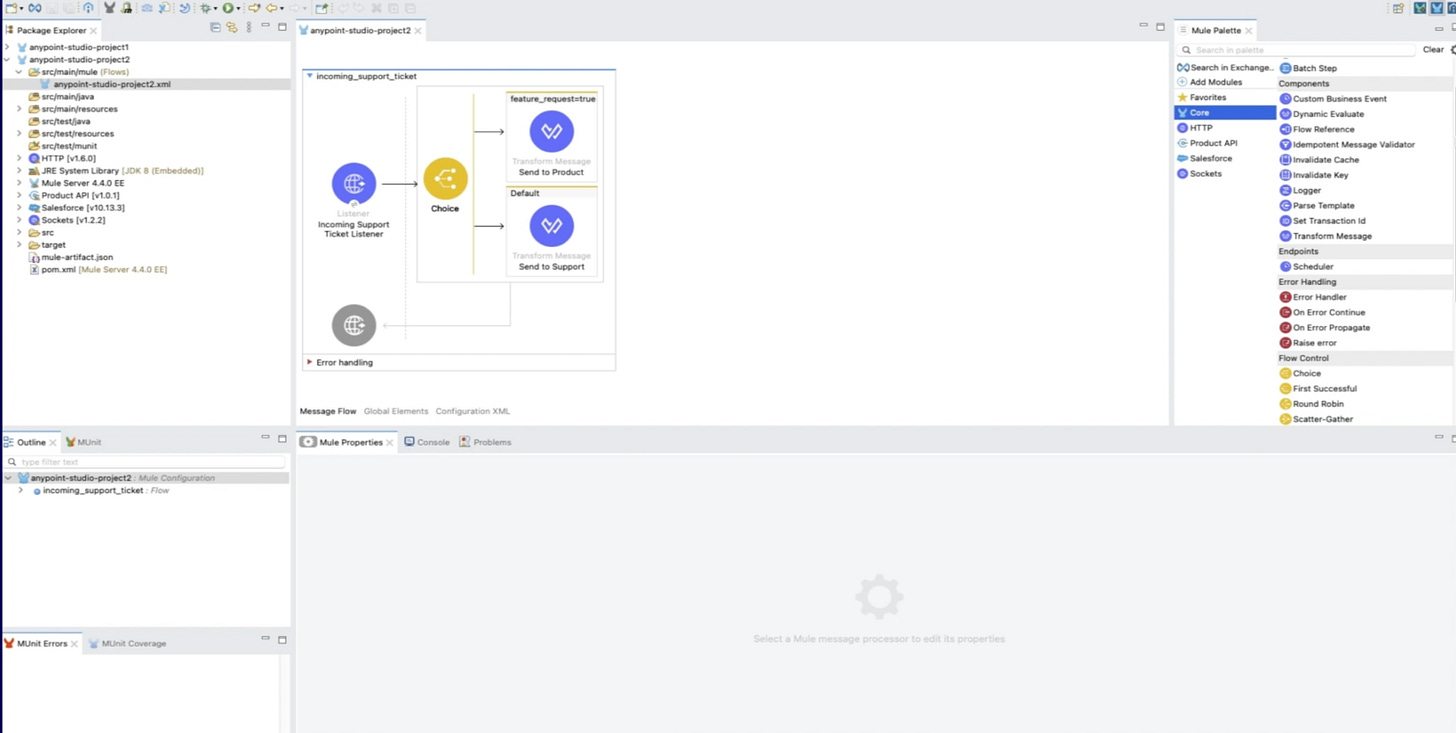1456x733 pixels.
Task: Collapse the incoming_support_ticket flow triangle
Action: pos(310,76)
